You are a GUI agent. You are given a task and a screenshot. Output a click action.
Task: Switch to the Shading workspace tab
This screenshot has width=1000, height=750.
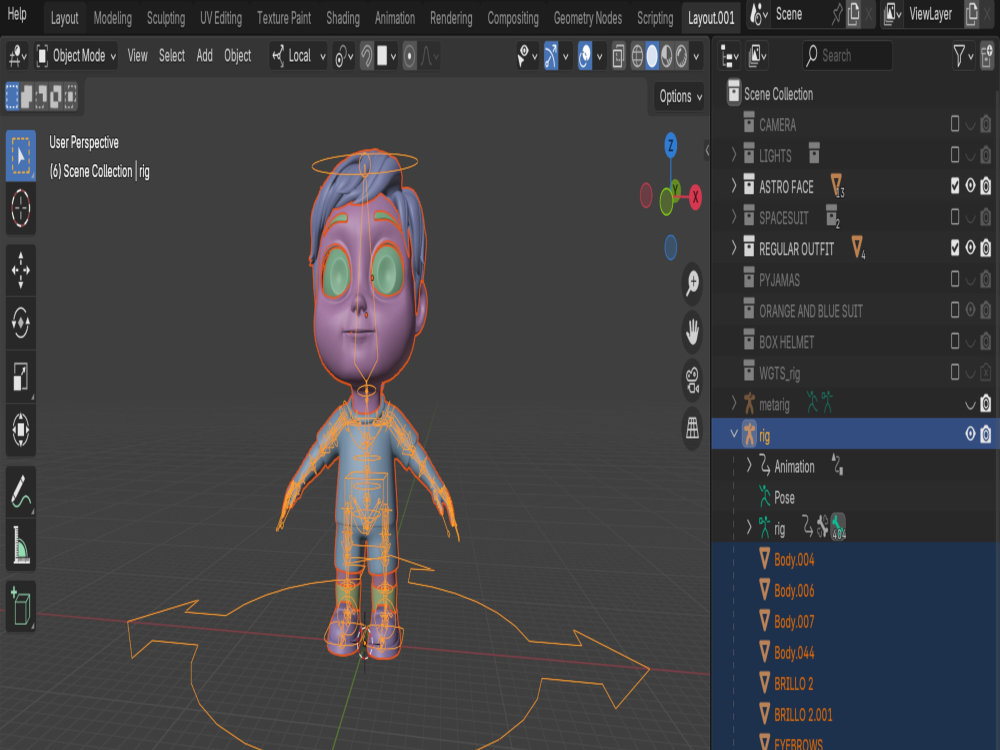pyautogui.click(x=342, y=18)
